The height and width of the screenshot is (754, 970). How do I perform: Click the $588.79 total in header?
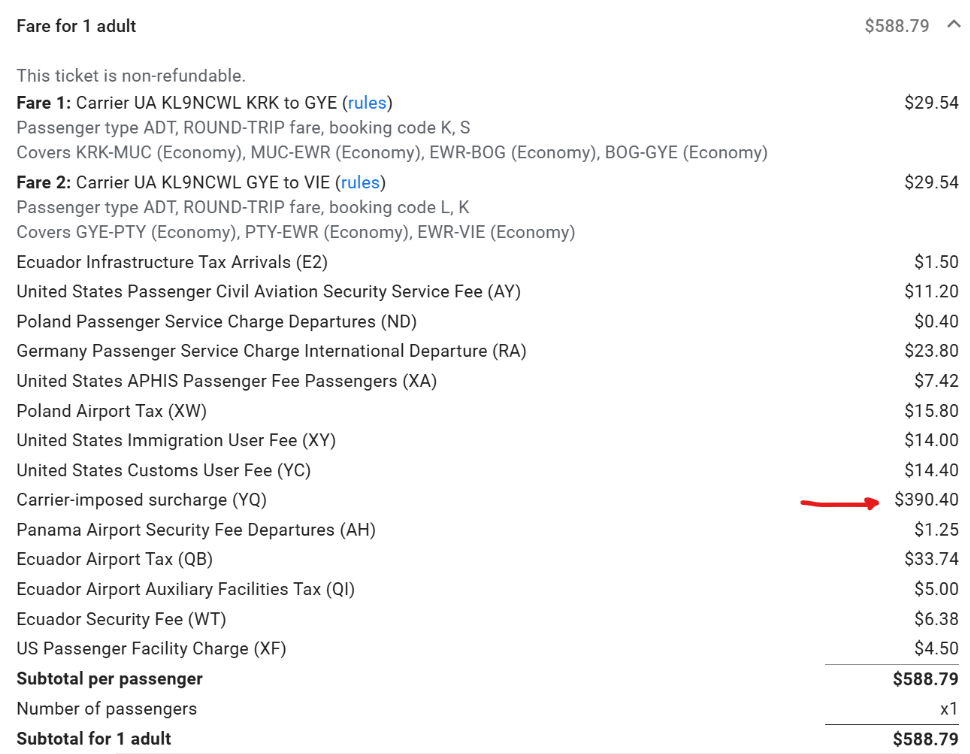896,26
